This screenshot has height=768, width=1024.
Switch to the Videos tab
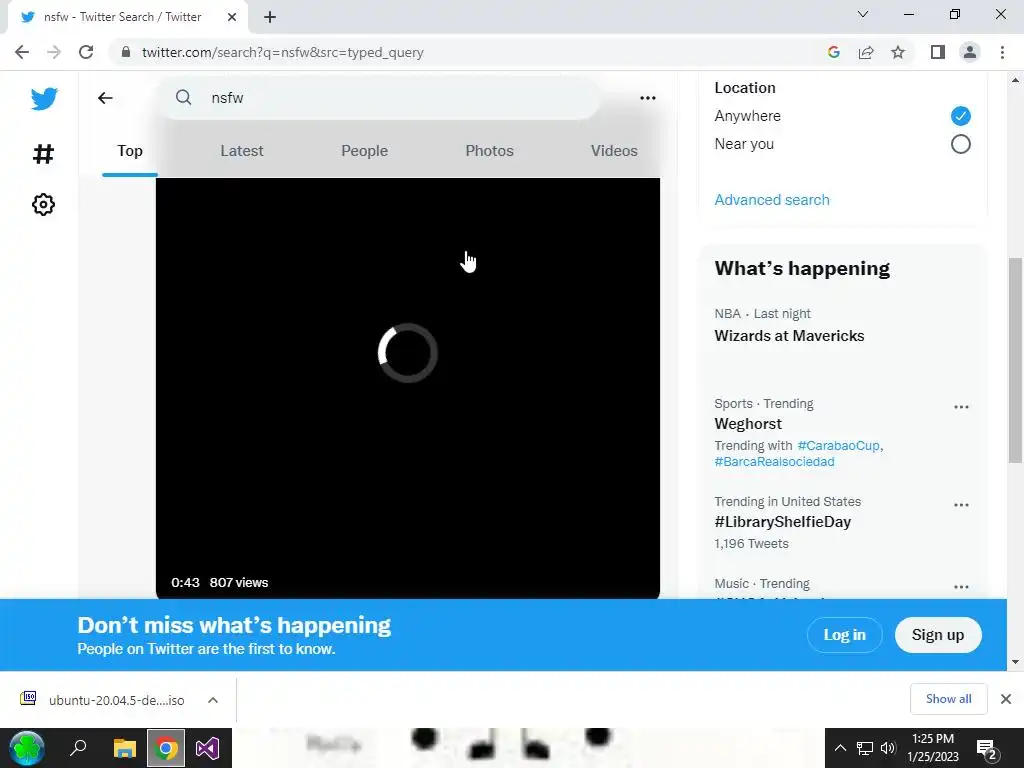(x=614, y=151)
